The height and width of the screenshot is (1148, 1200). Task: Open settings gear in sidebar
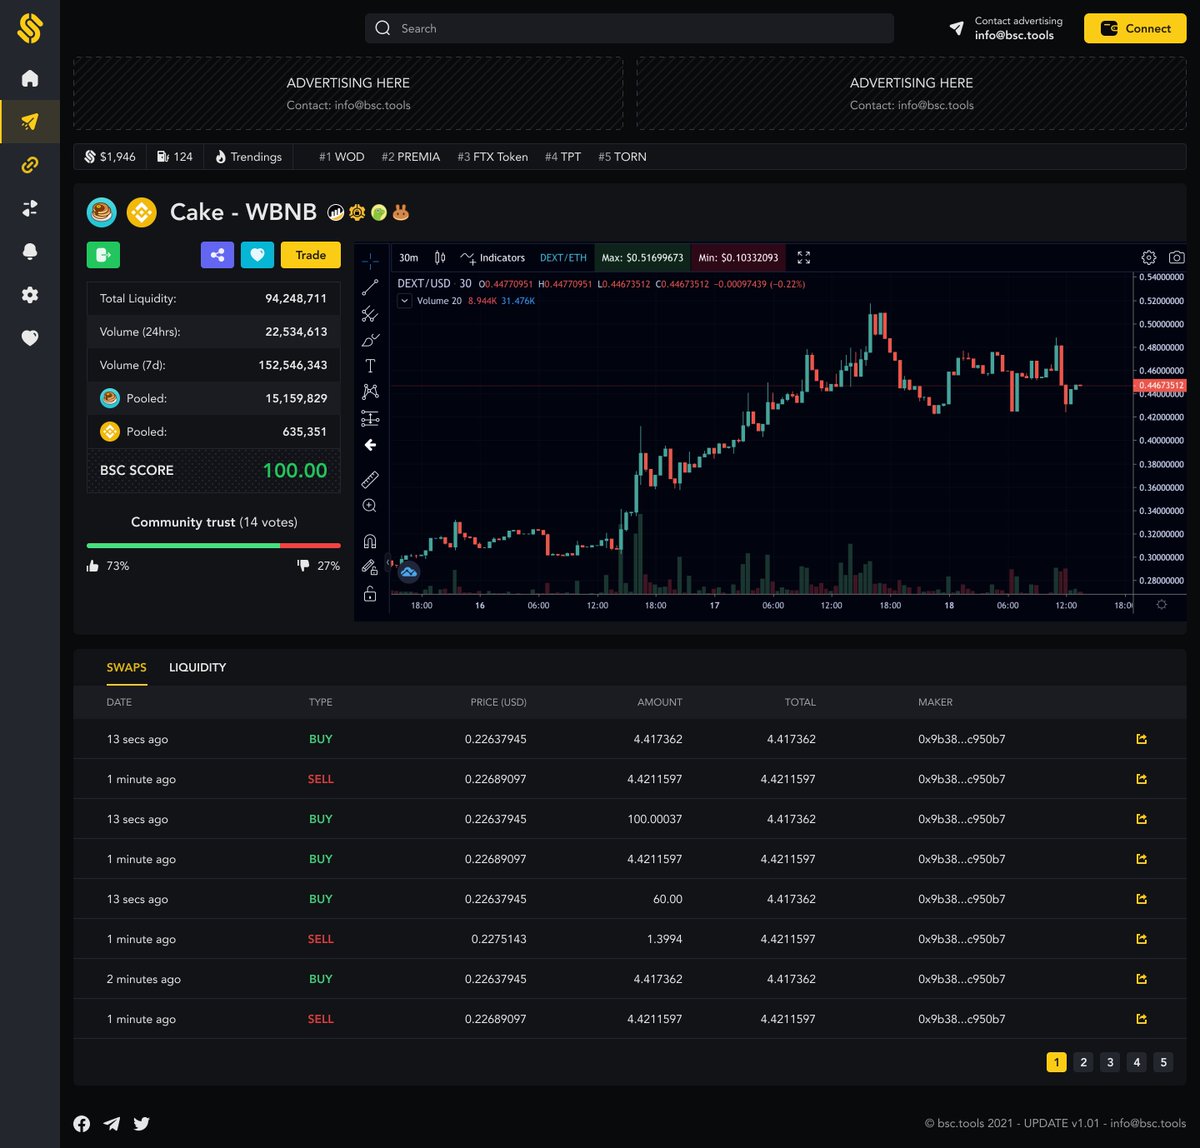30,295
